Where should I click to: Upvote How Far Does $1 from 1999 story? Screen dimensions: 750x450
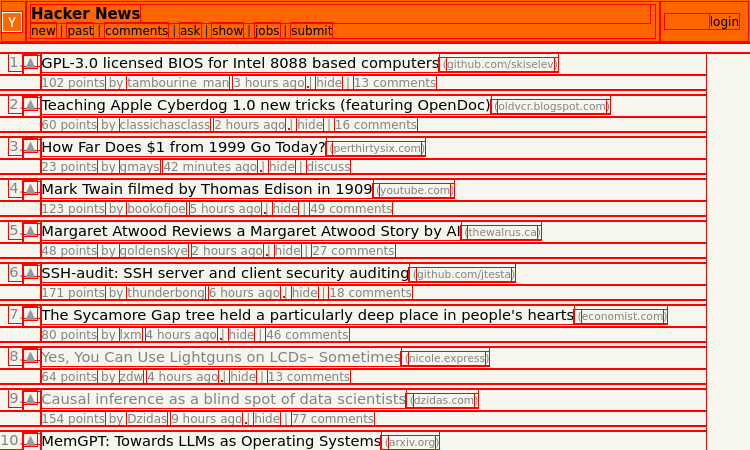[31, 146]
